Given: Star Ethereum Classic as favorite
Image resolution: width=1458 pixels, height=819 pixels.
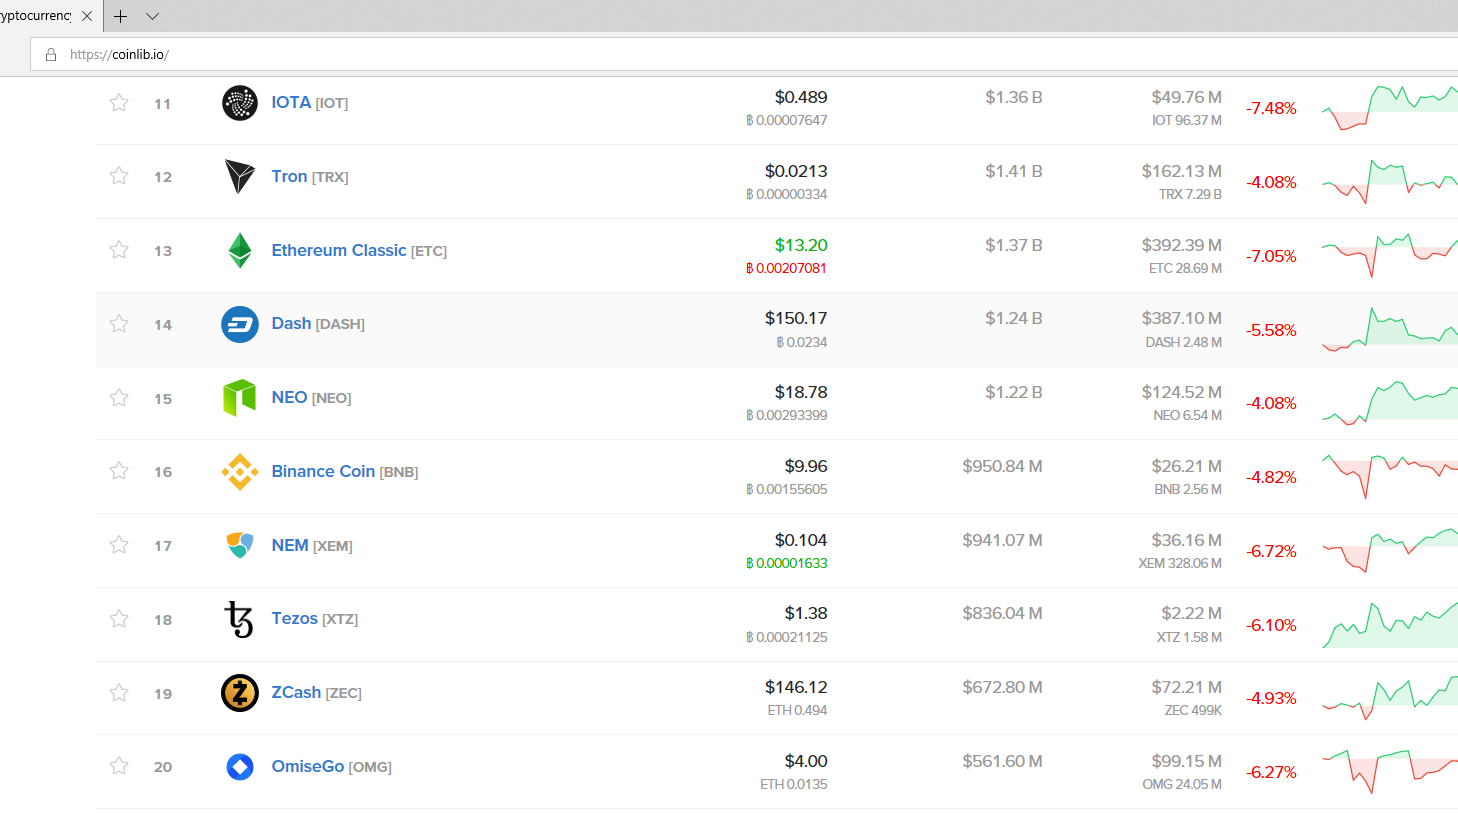Looking at the screenshot, I should [119, 250].
